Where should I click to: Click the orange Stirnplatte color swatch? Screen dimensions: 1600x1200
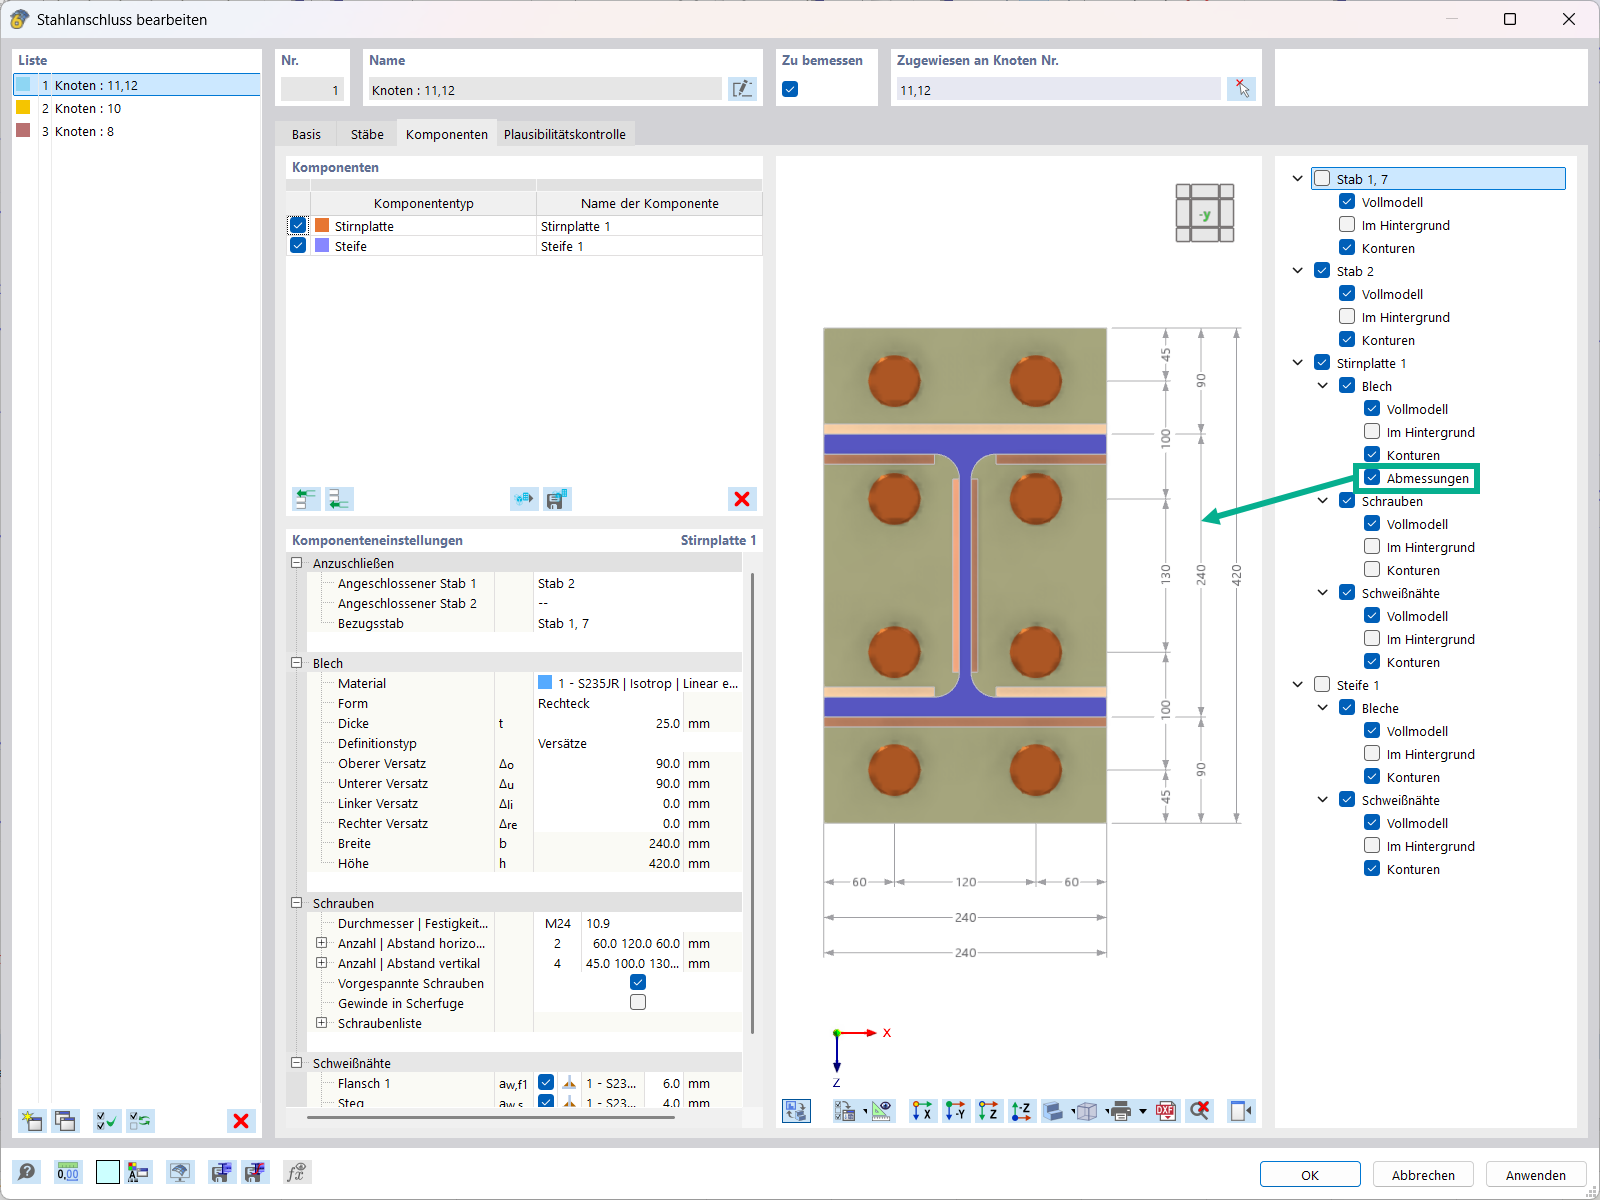322,226
